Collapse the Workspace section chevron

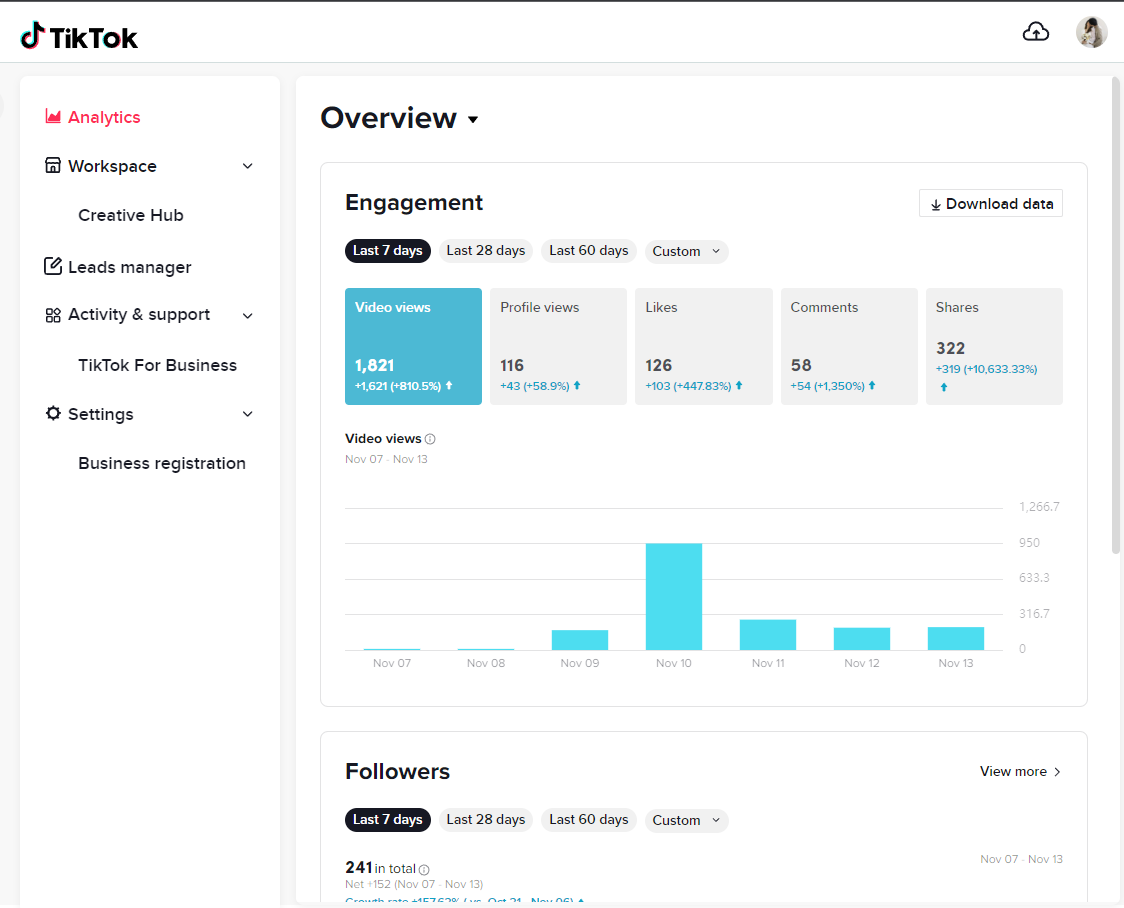(x=247, y=166)
